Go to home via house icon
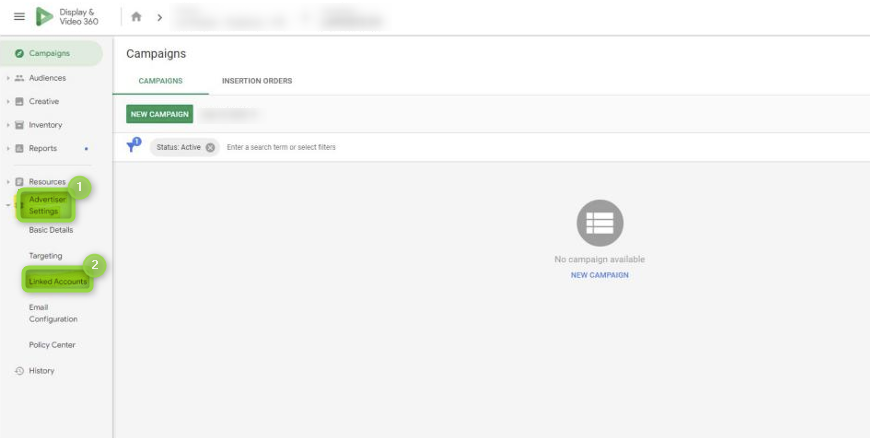The image size is (870, 438). click(137, 17)
